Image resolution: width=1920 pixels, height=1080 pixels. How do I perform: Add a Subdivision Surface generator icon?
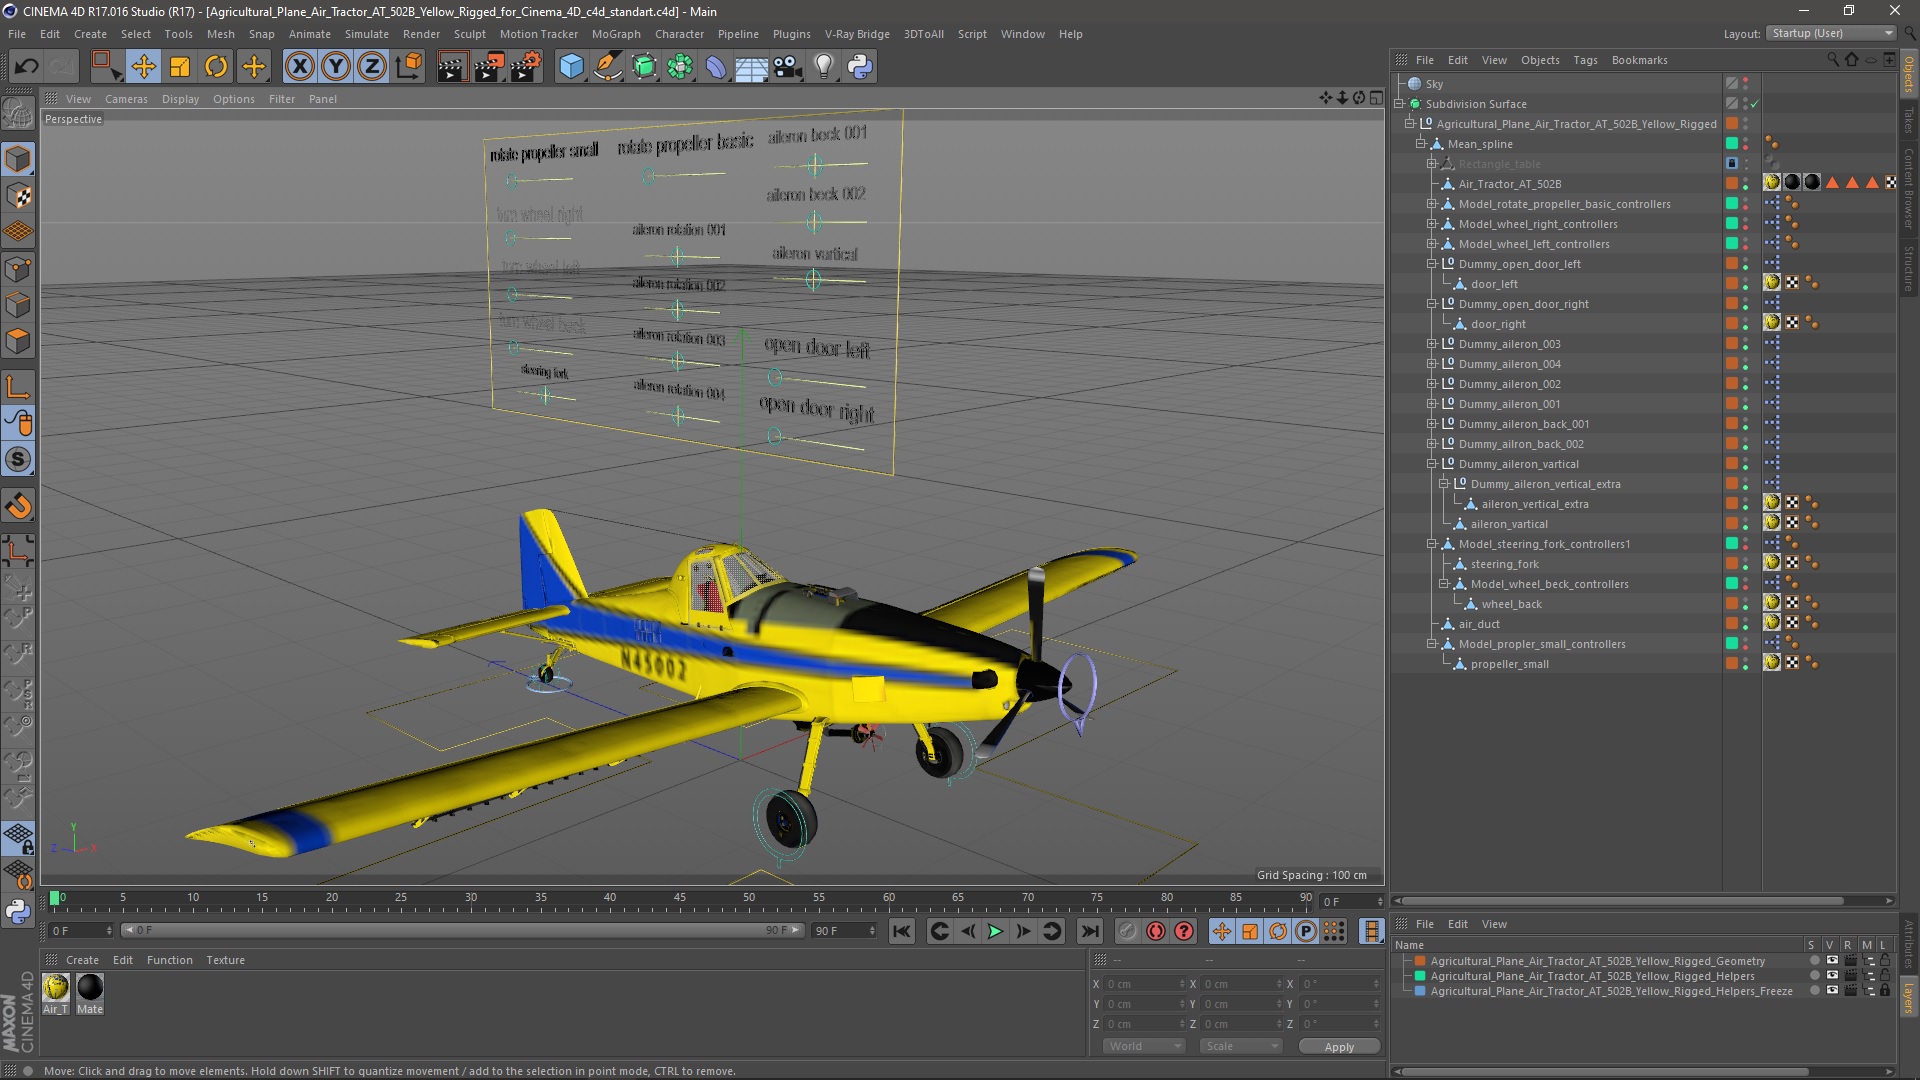[644, 67]
